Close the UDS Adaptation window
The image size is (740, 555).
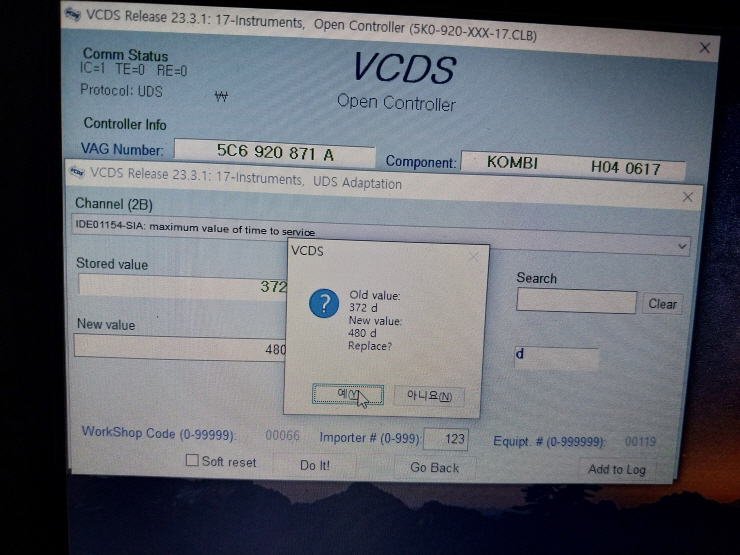pos(688,197)
